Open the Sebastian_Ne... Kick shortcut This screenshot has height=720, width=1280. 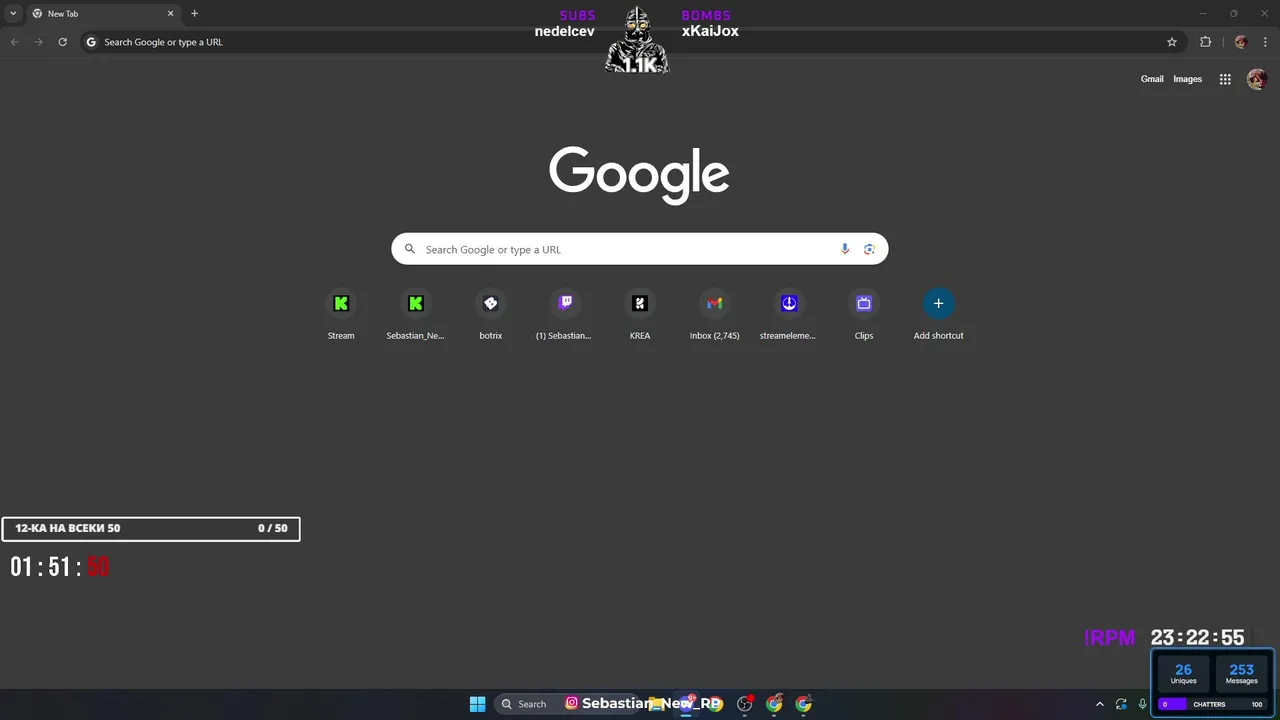point(415,314)
